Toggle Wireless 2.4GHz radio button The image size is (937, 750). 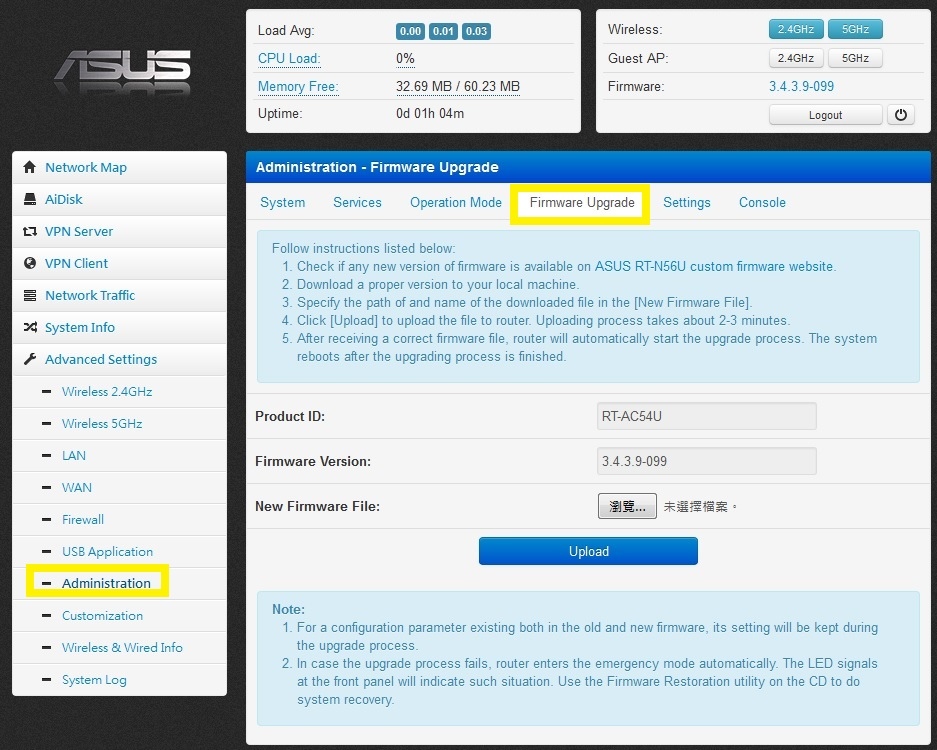tap(796, 29)
